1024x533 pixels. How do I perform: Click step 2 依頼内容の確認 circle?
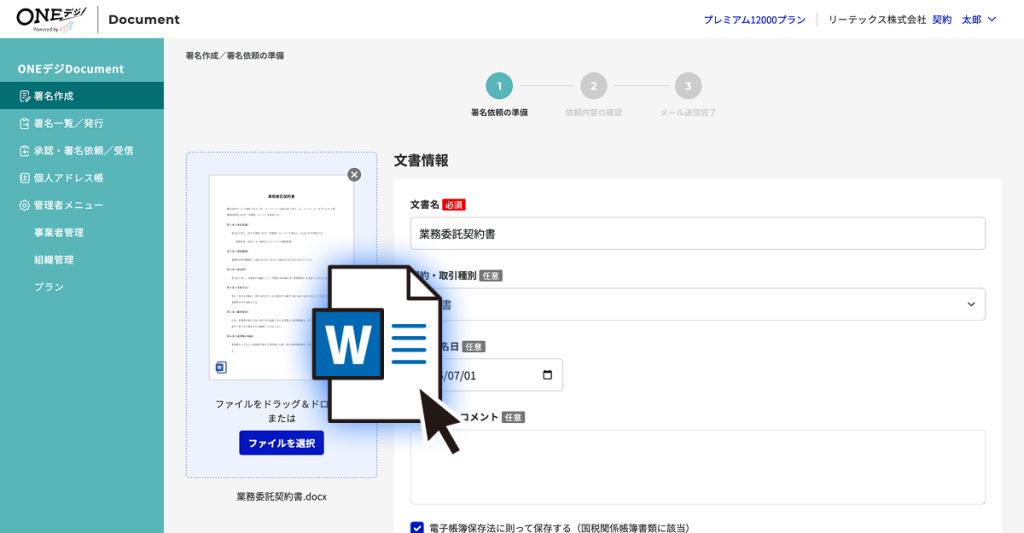click(594, 86)
